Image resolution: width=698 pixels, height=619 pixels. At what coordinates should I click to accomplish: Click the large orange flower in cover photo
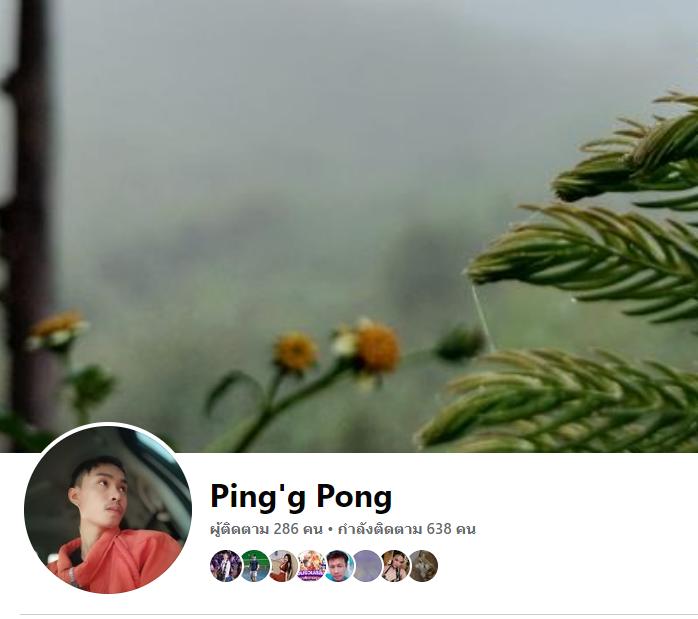click(377, 348)
